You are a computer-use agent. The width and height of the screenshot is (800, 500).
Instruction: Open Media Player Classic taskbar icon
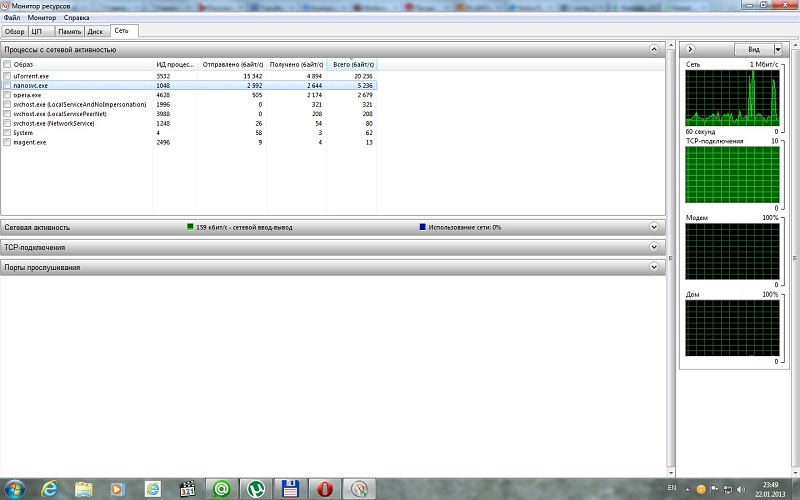coord(187,489)
